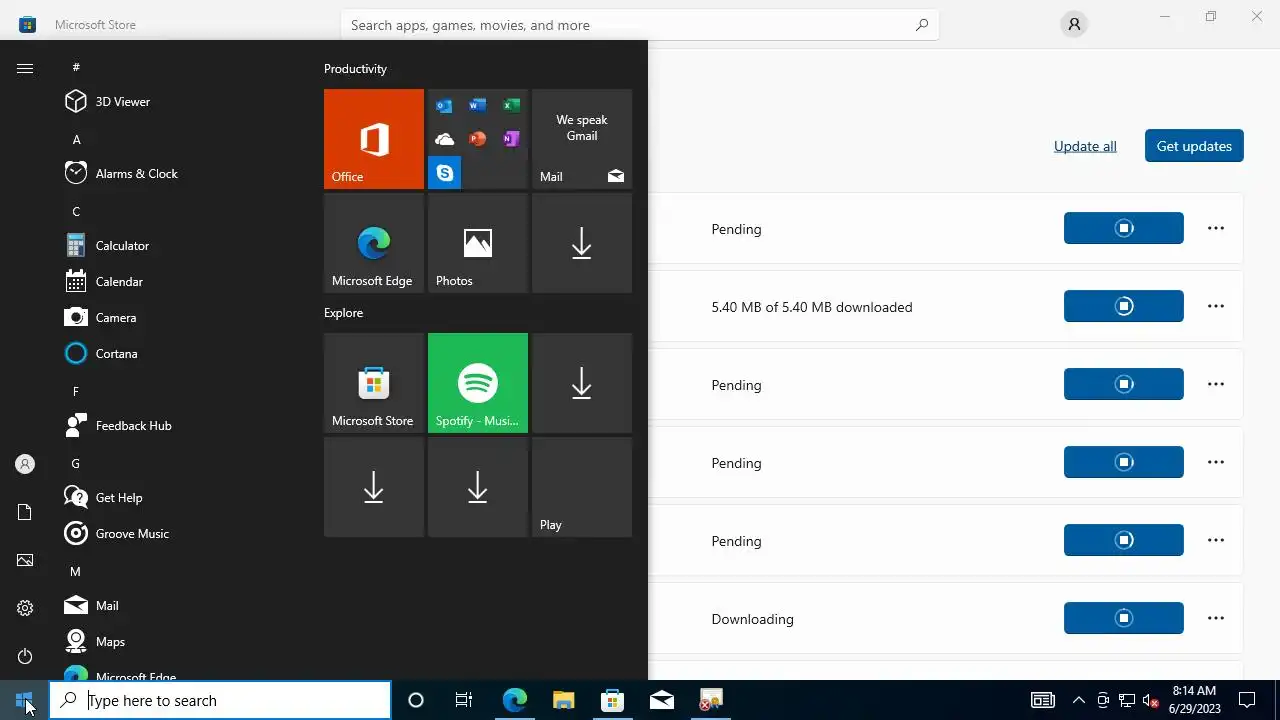This screenshot has width=1280, height=720.
Task: Focus the taskbar Type here to search box
Action: click(220, 700)
